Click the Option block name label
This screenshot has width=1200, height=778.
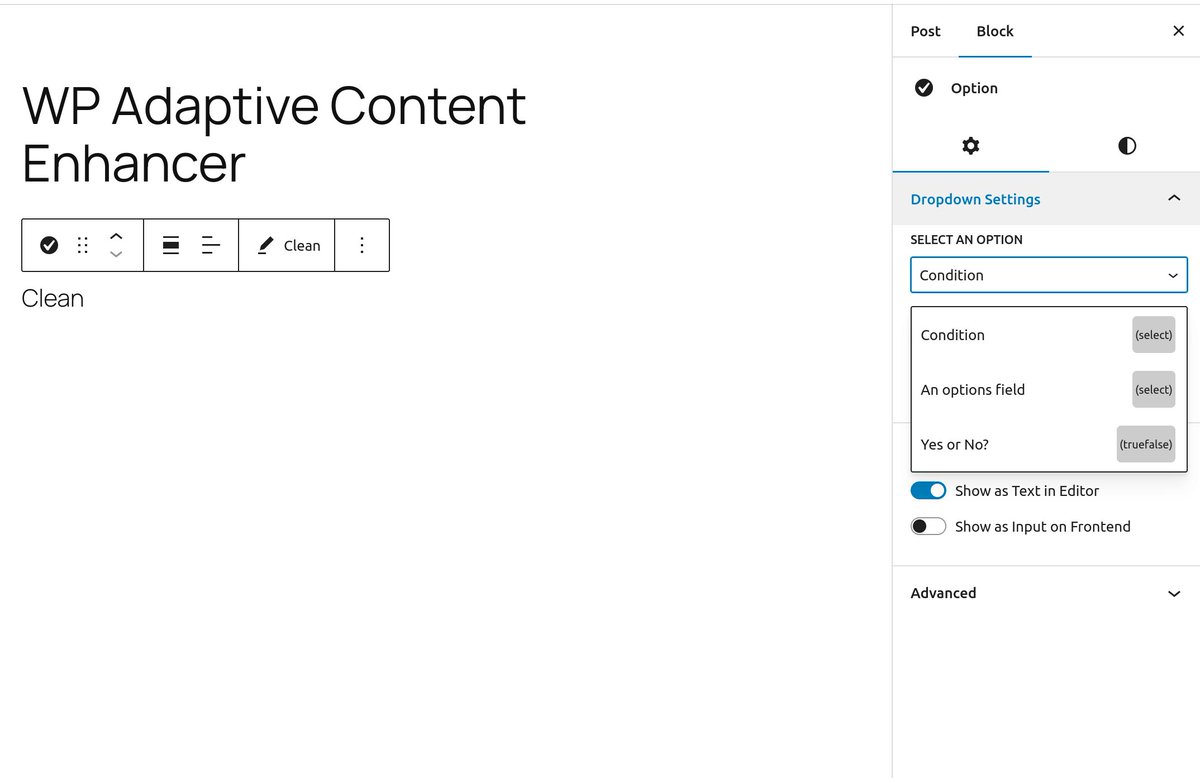click(974, 88)
